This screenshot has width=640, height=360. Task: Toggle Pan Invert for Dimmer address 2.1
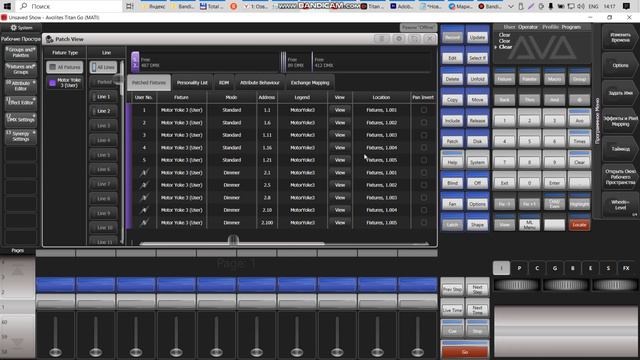coord(424,173)
